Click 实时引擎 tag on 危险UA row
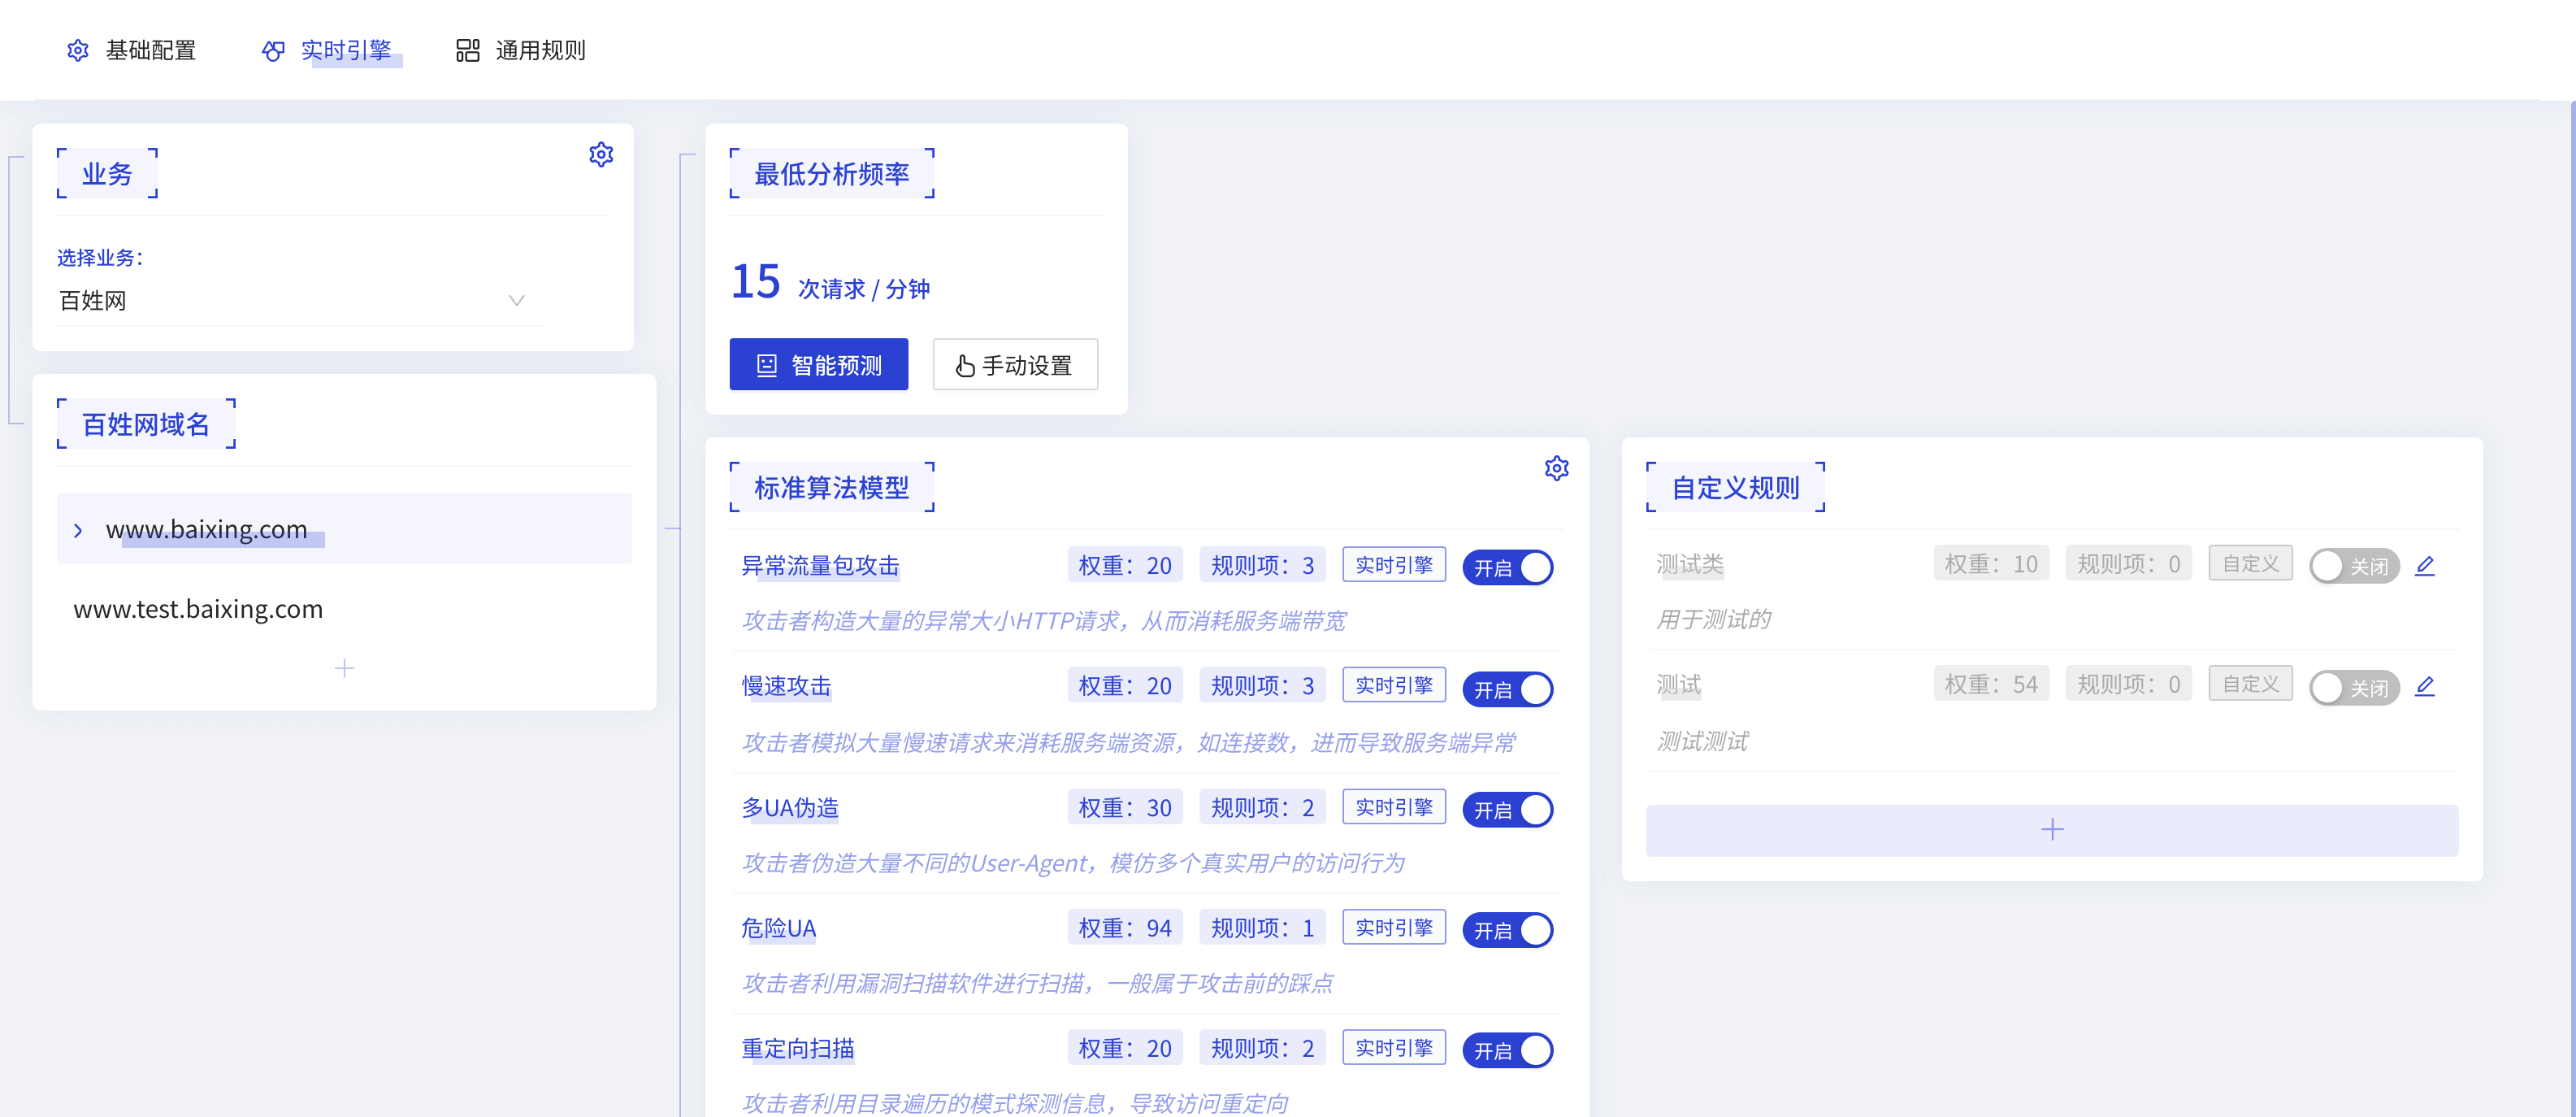The width and height of the screenshot is (2576, 1117). (1393, 927)
